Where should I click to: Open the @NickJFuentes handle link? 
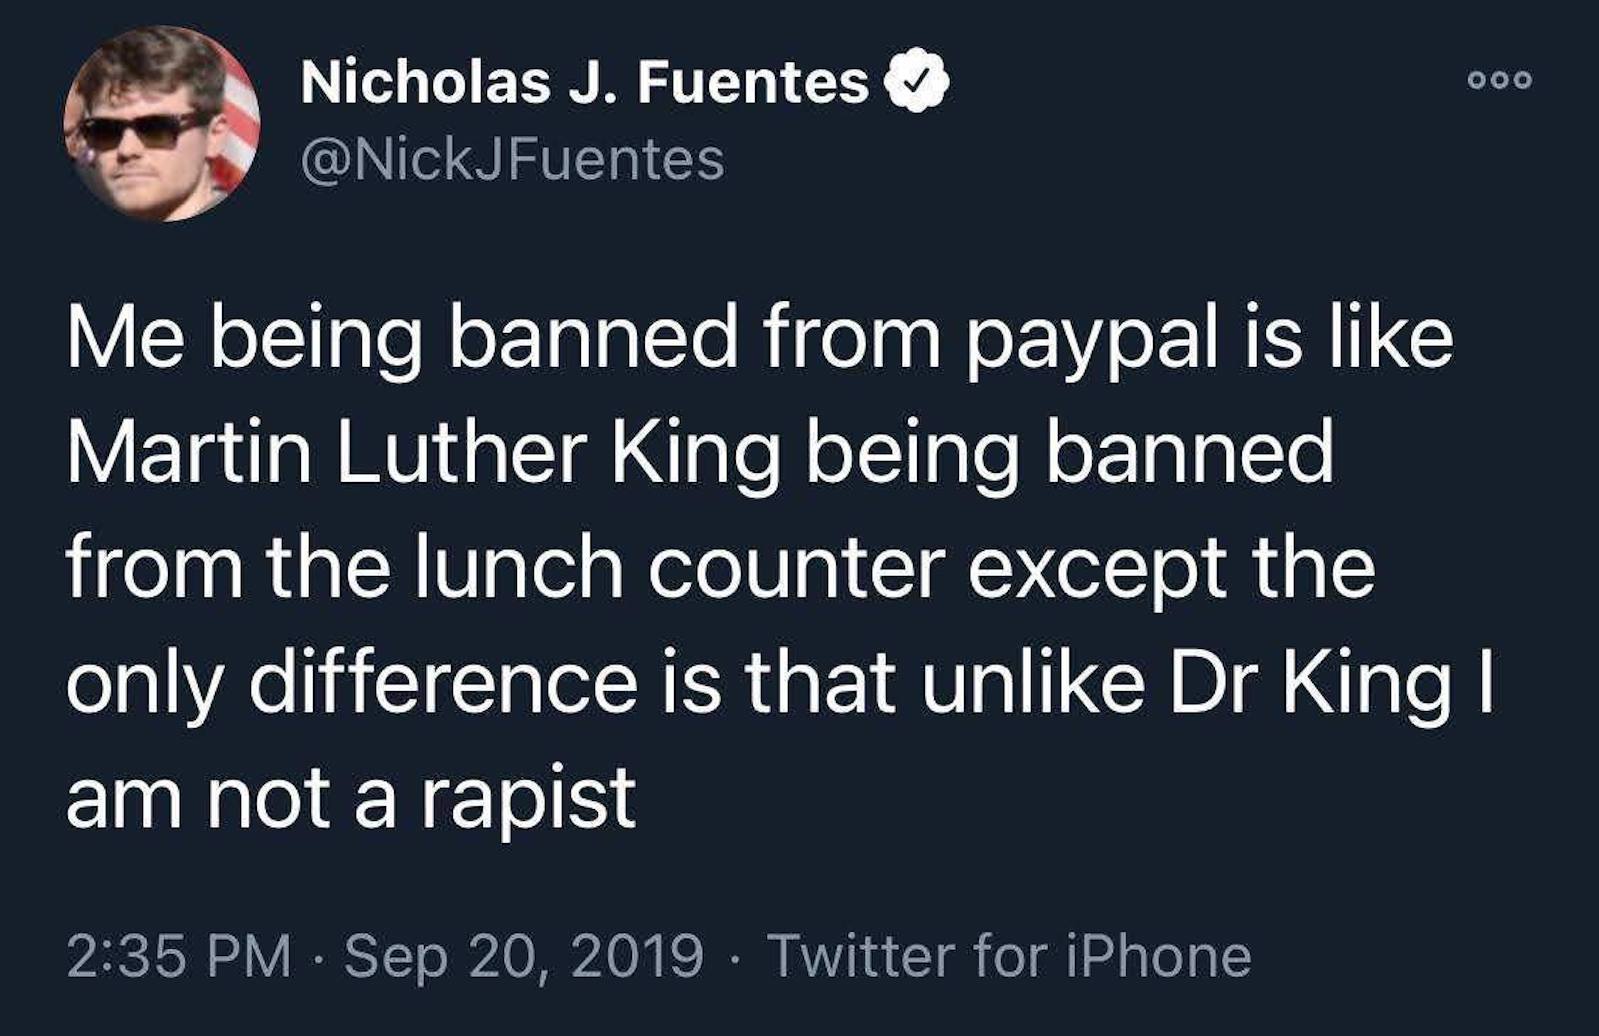[512, 160]
